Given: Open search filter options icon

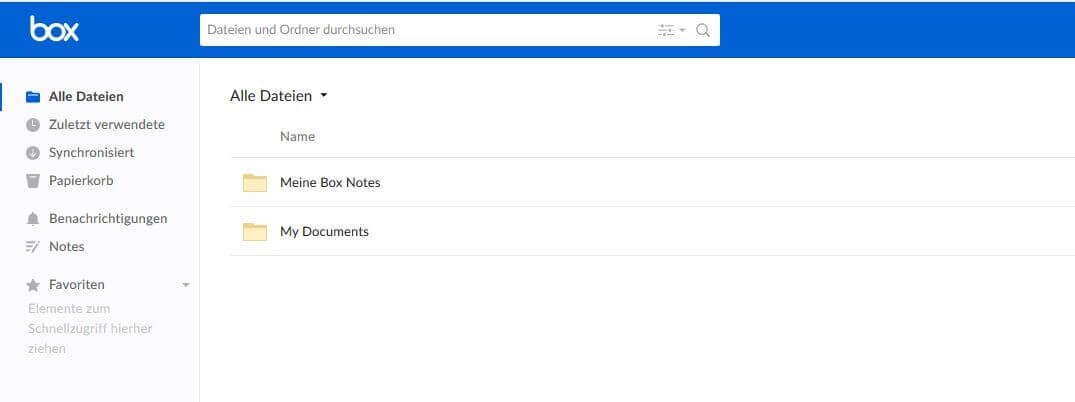Looking at the screenshot, I should click(x=666, y=30).
